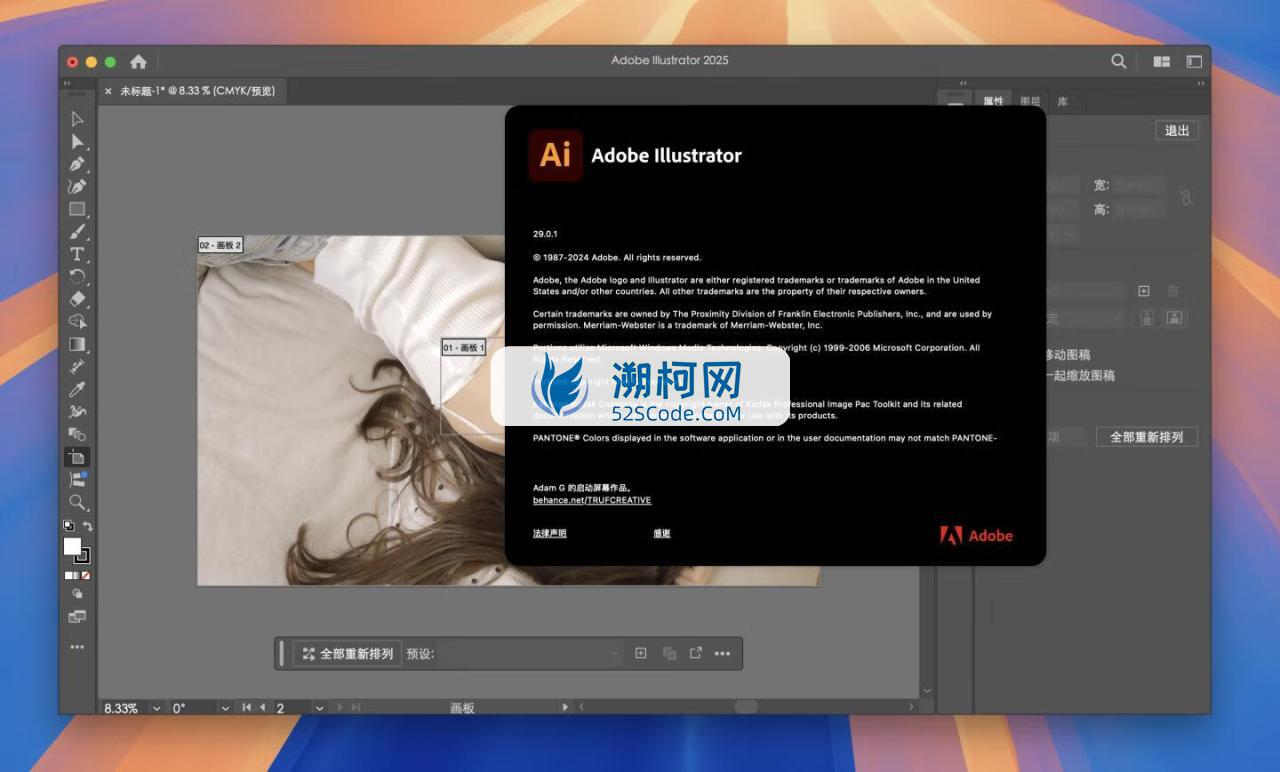1280x772 pixels.
Task: Create new artboard in Properties panel
Action: point(1144,291)
